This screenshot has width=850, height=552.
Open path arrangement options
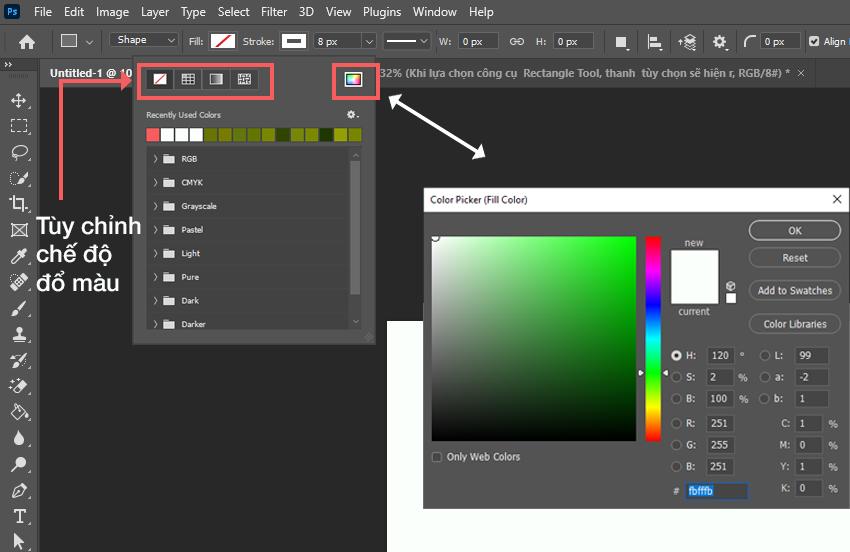coord(687,42)
